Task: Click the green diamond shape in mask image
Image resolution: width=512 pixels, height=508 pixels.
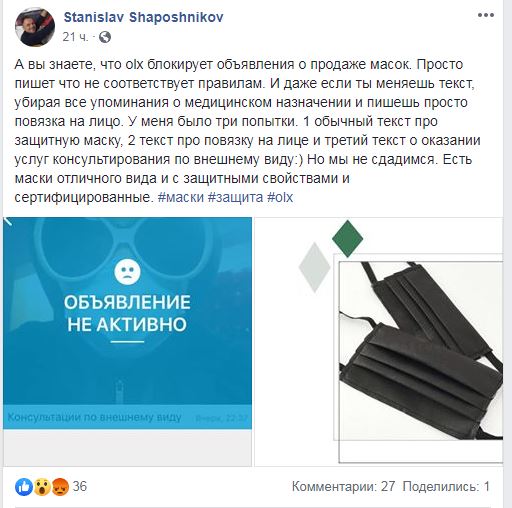Action: click(347, 239)
